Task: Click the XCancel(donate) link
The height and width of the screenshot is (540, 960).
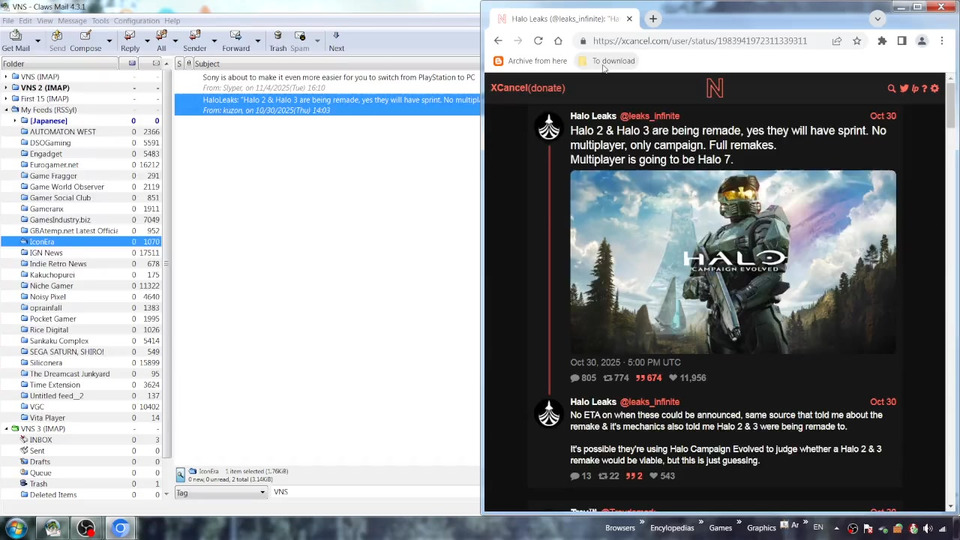Action: pyautogui.click(x=528, y=88)
